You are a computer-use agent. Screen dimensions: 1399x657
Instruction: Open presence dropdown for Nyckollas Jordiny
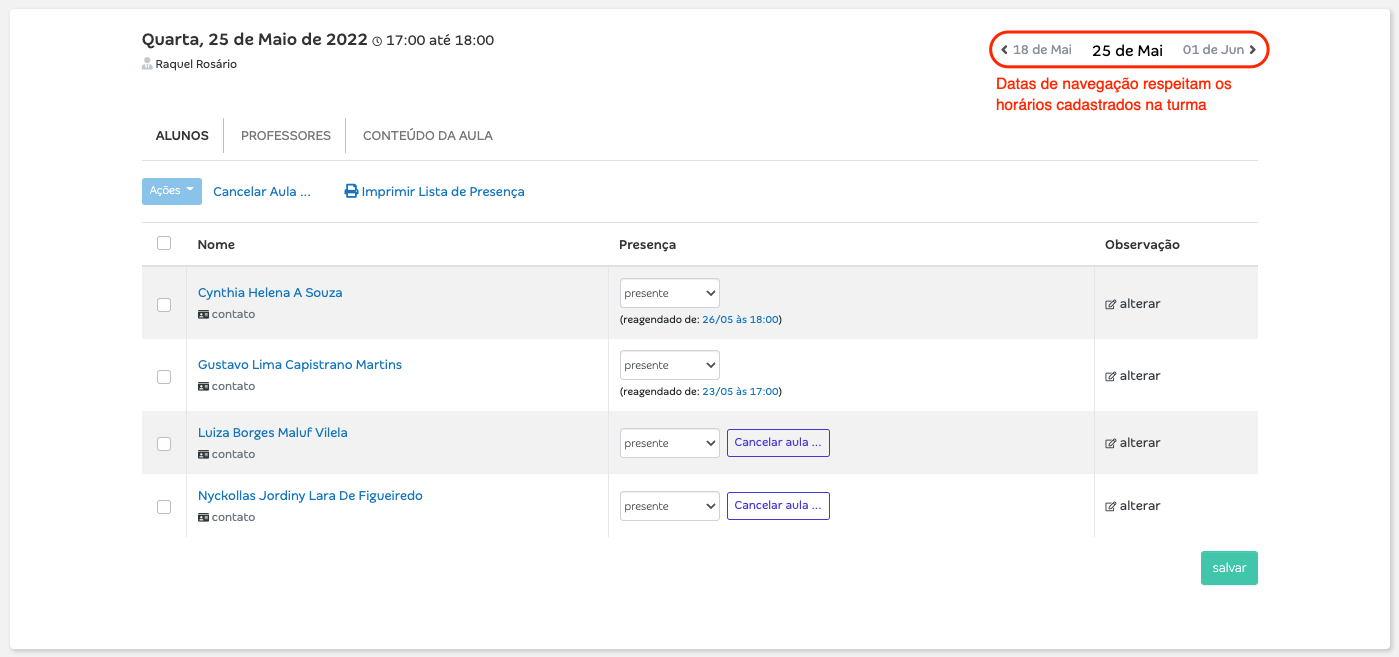coord(670,506)
